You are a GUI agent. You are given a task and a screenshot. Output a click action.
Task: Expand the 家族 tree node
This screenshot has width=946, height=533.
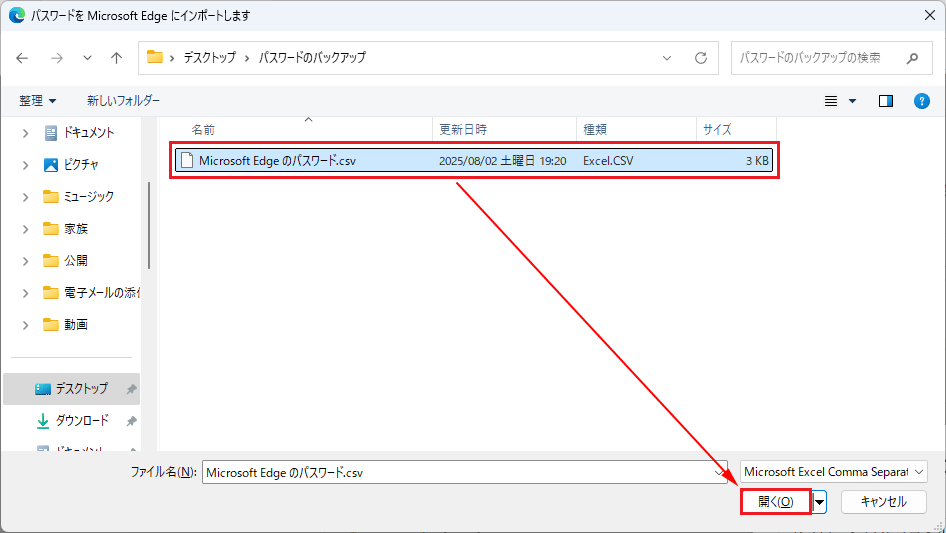click(x=25, y=229)
